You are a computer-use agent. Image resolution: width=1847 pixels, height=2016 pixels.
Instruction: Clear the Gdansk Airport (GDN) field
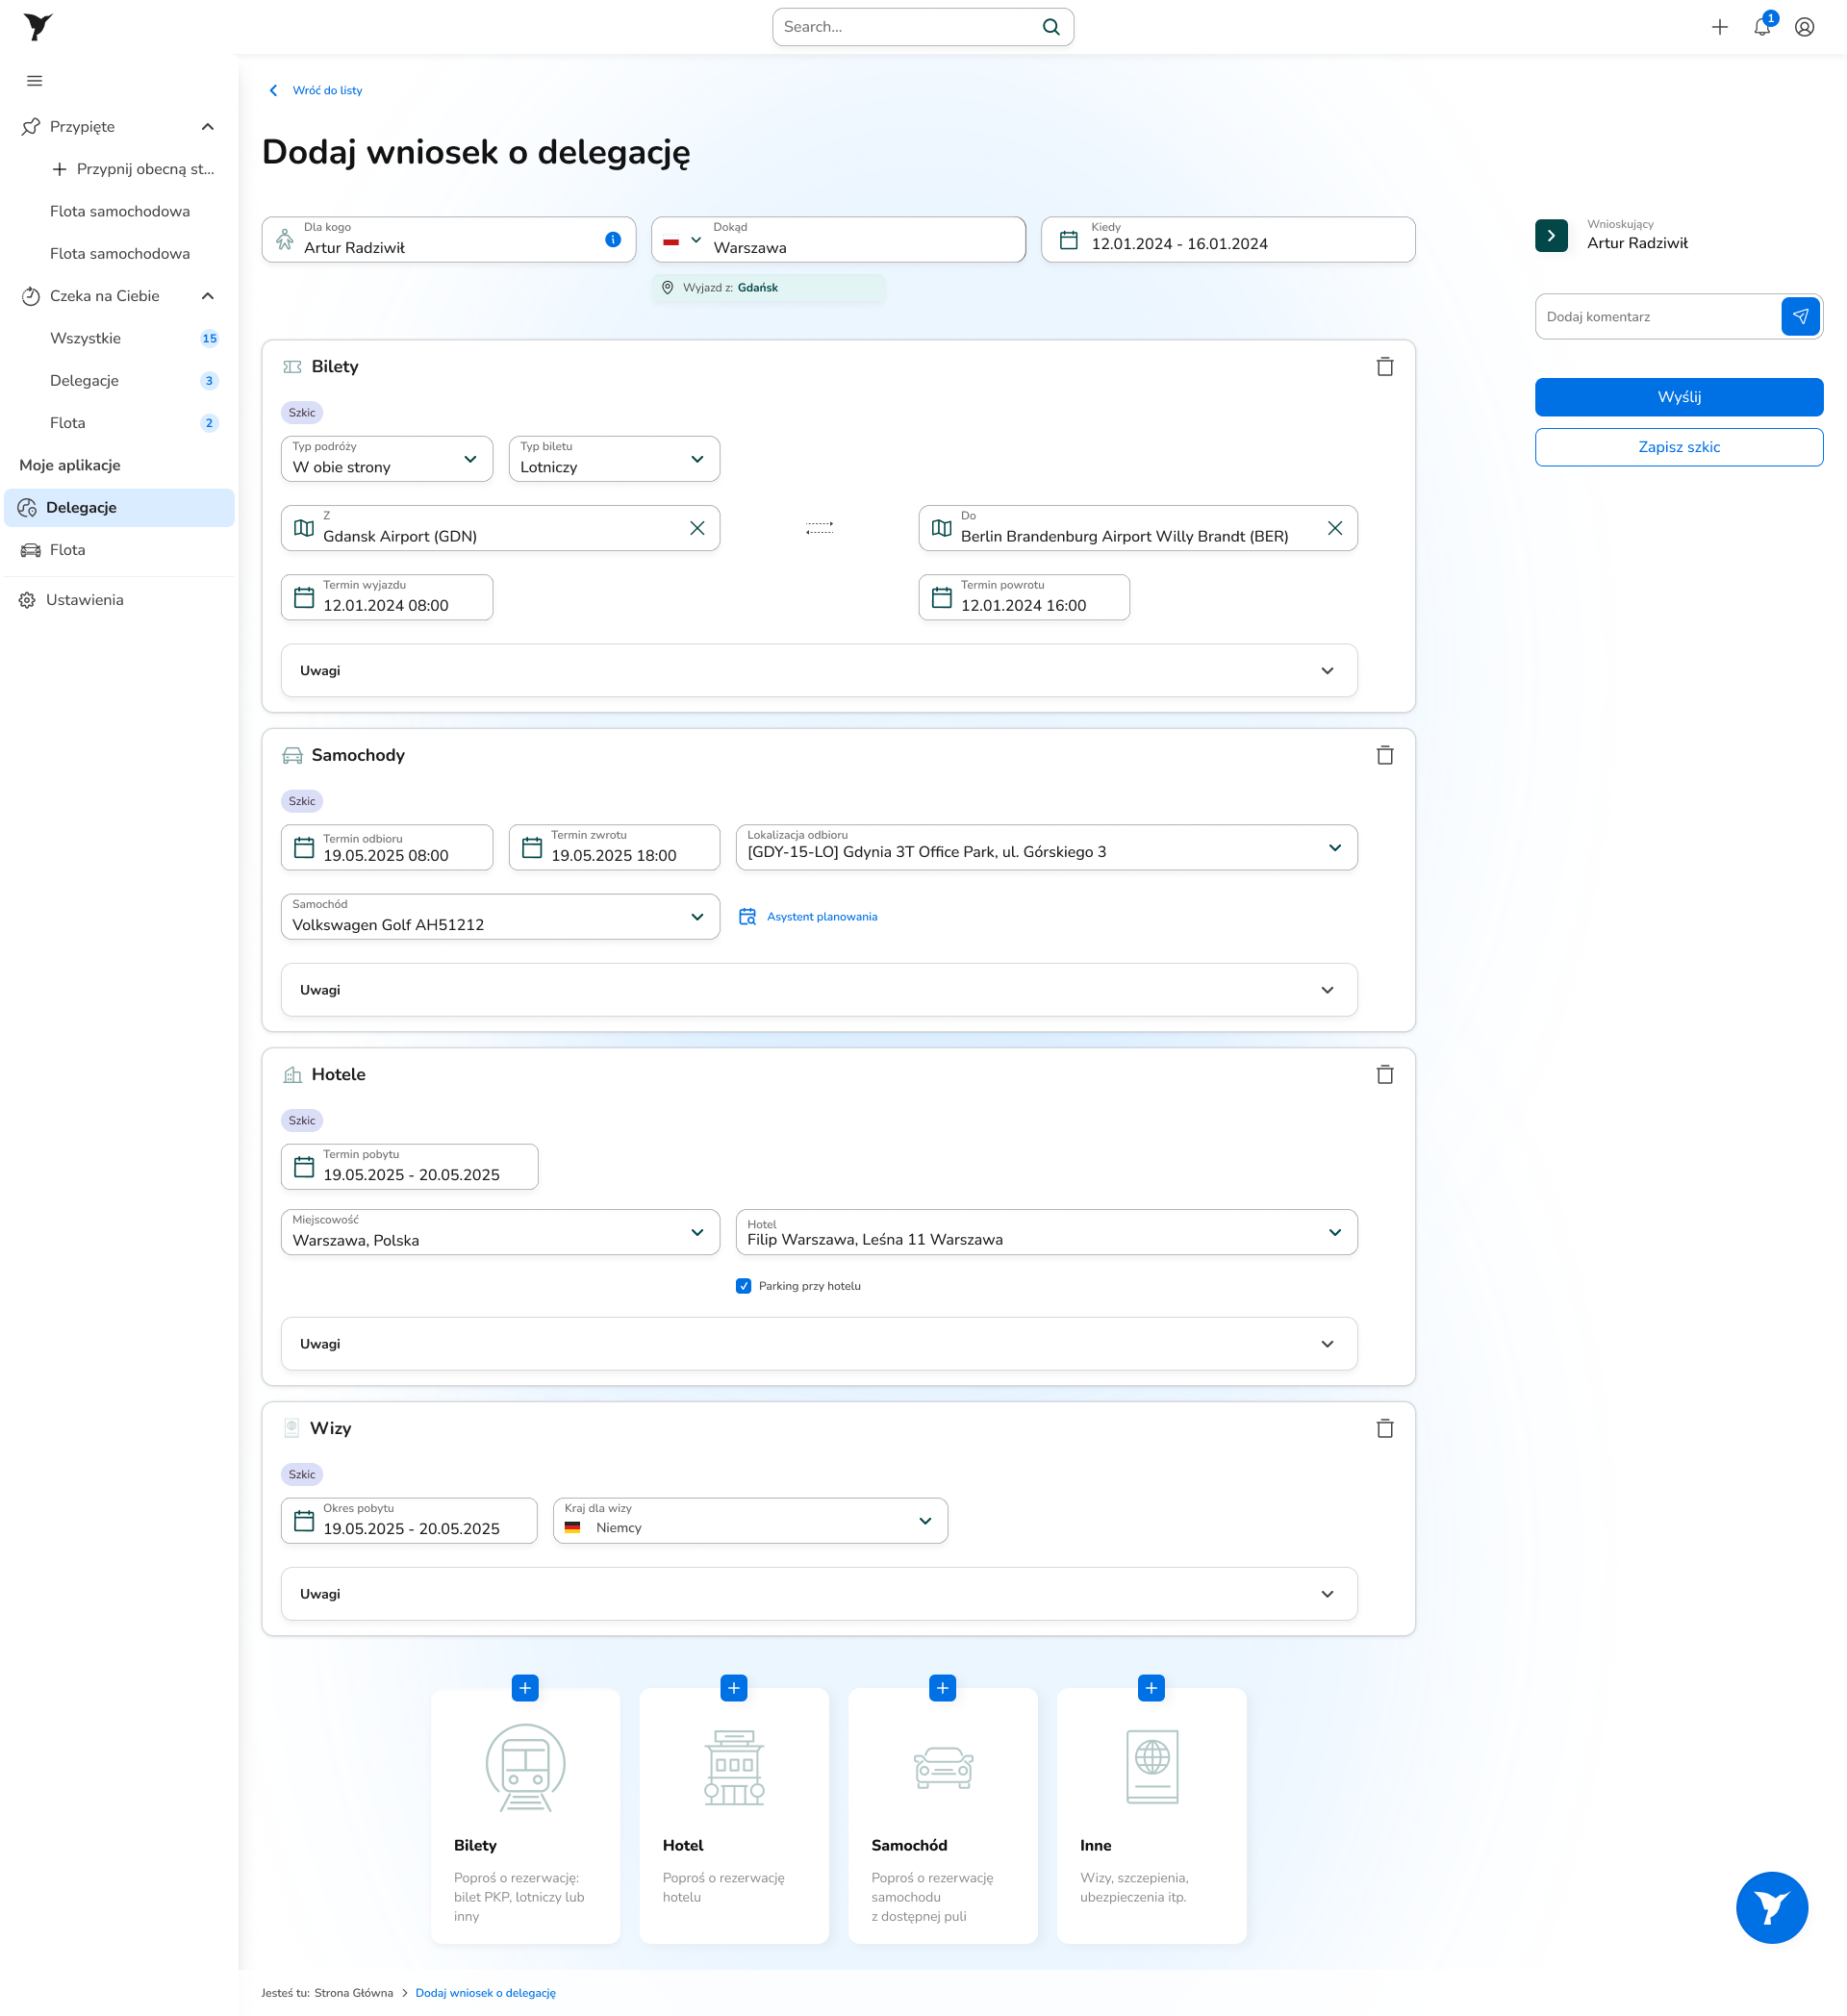click(697, 528)
